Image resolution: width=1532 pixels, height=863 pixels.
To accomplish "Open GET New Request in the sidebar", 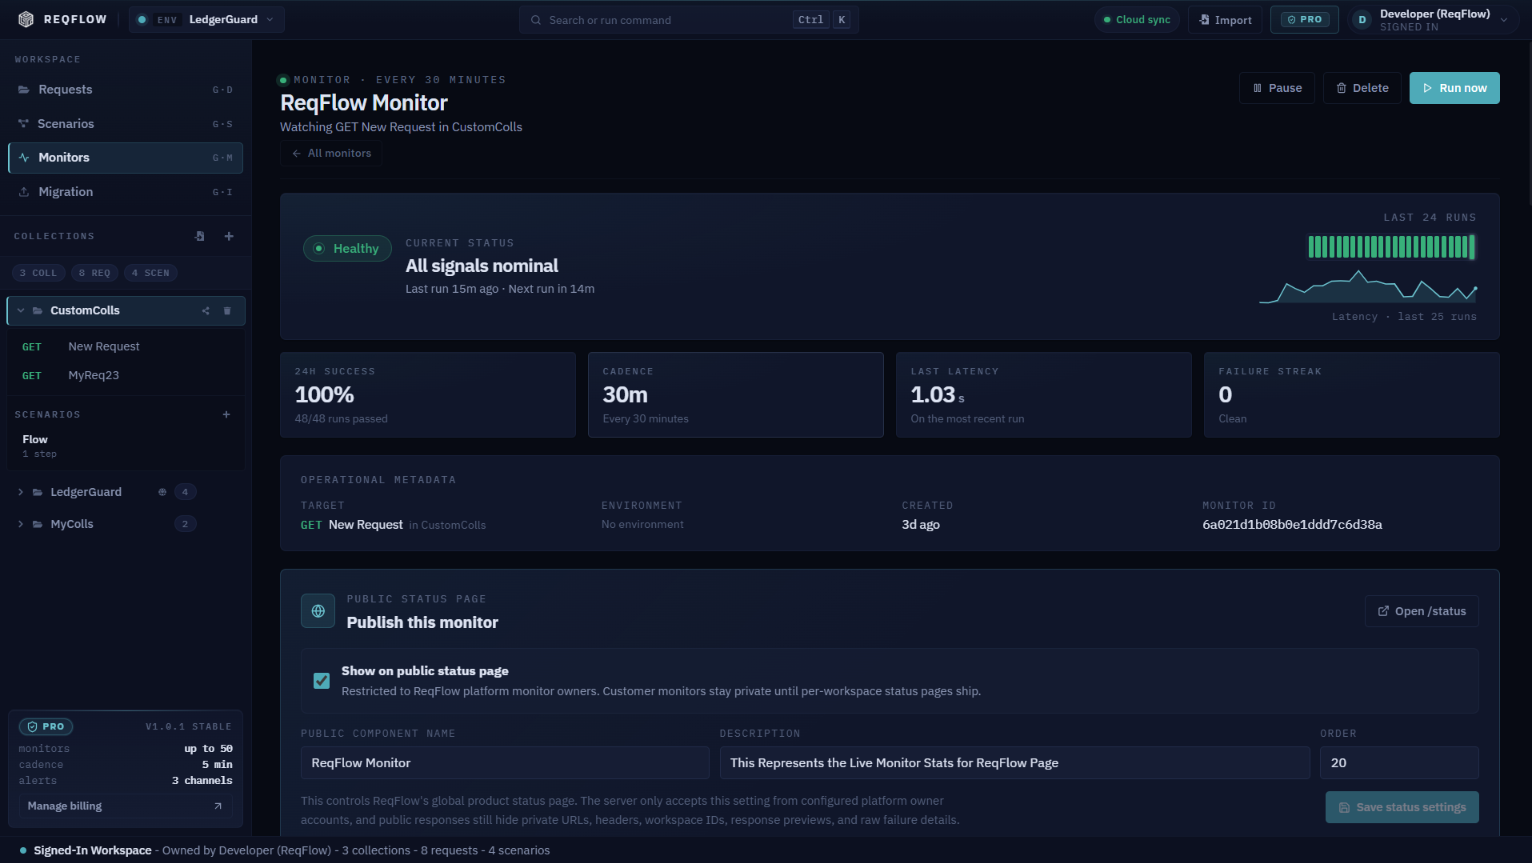I will click(x=125, y=347).
